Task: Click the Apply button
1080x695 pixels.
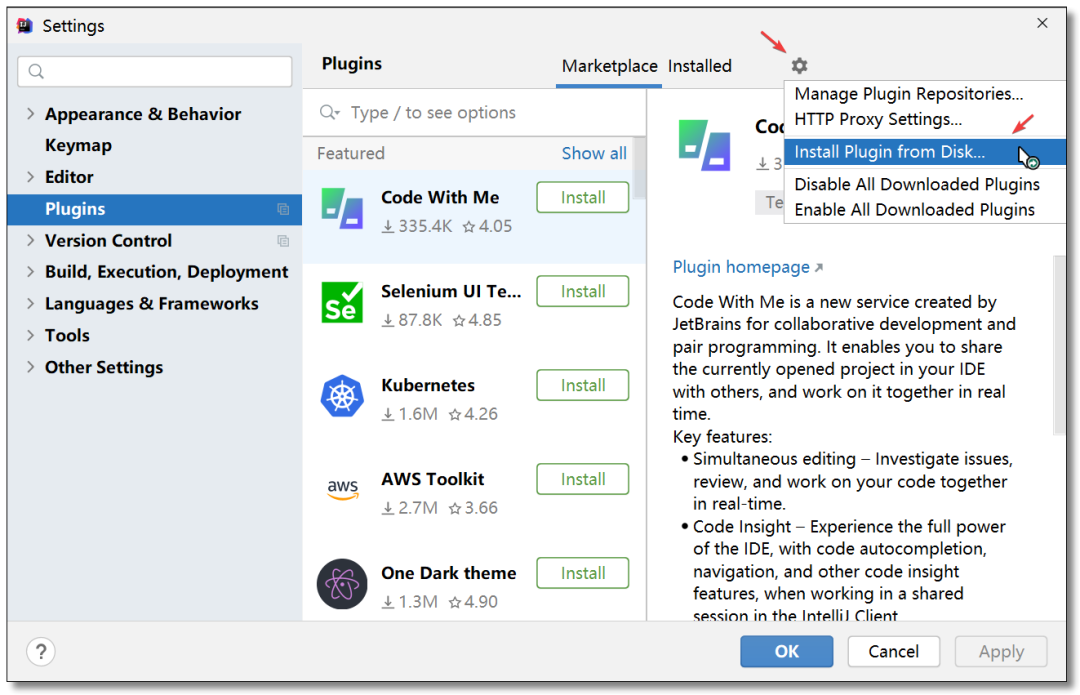Action: click(x=1001, y=651)
